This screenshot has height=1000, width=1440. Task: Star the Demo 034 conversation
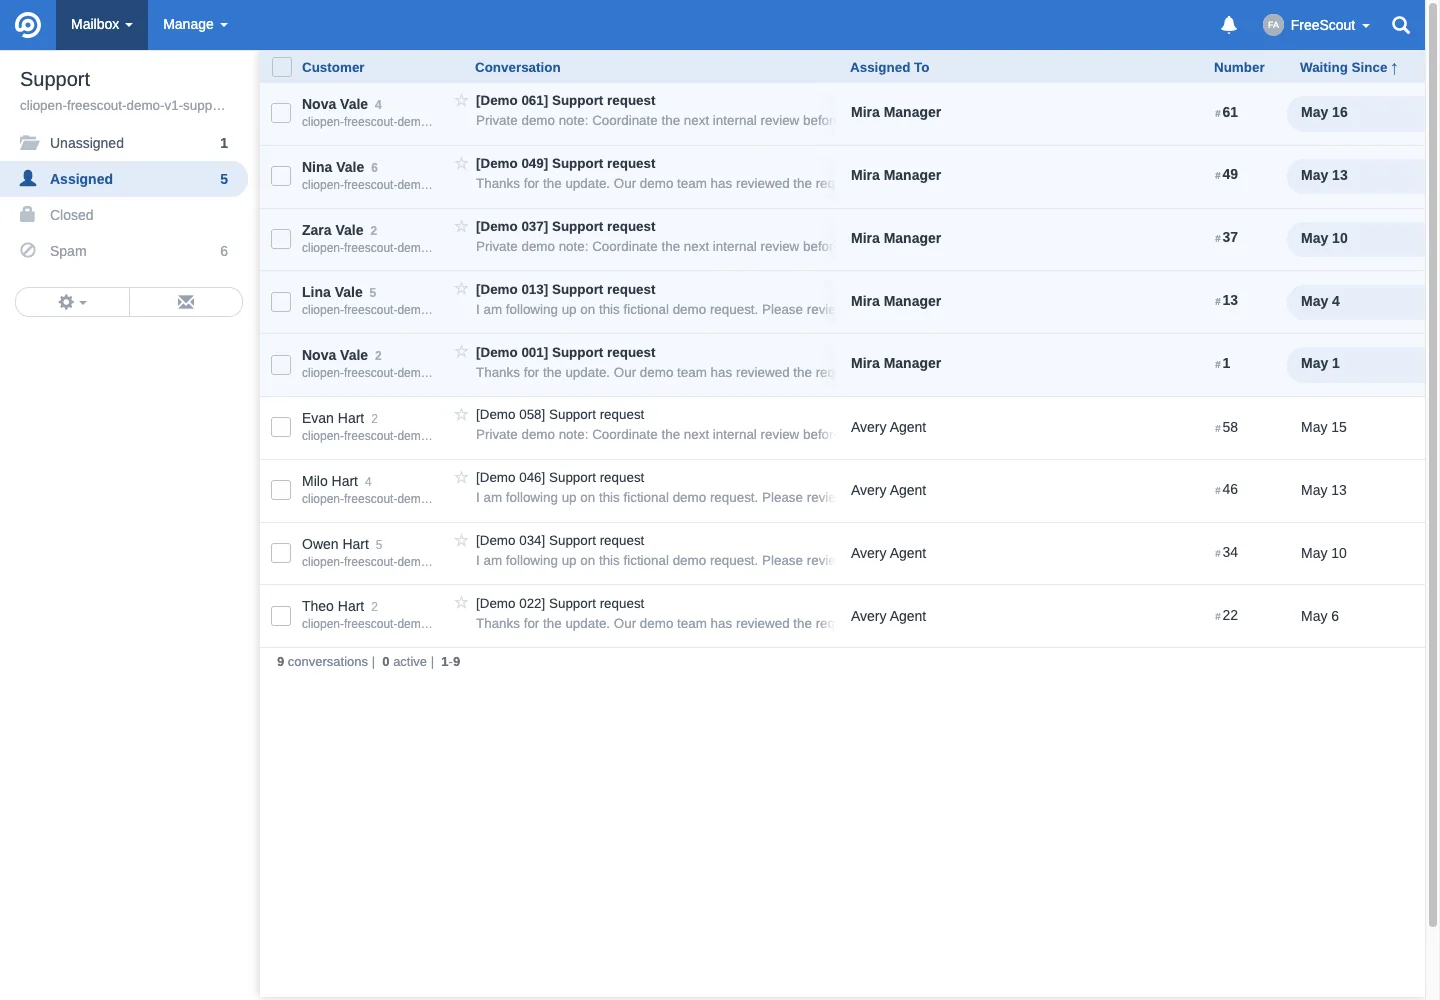click(x=461, y=540)
